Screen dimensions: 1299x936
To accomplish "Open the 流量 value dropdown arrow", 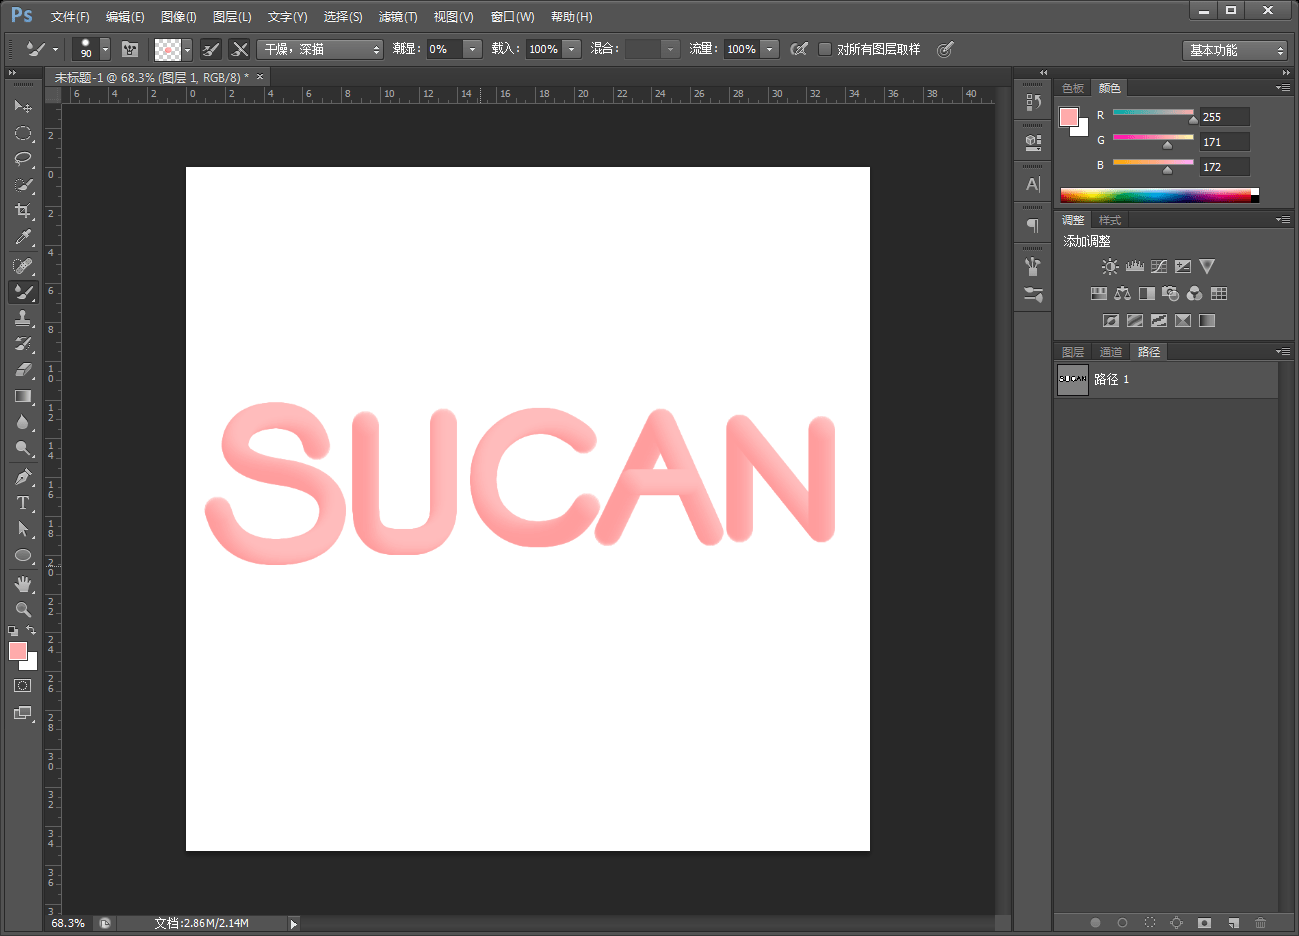I will pos(769,49).
